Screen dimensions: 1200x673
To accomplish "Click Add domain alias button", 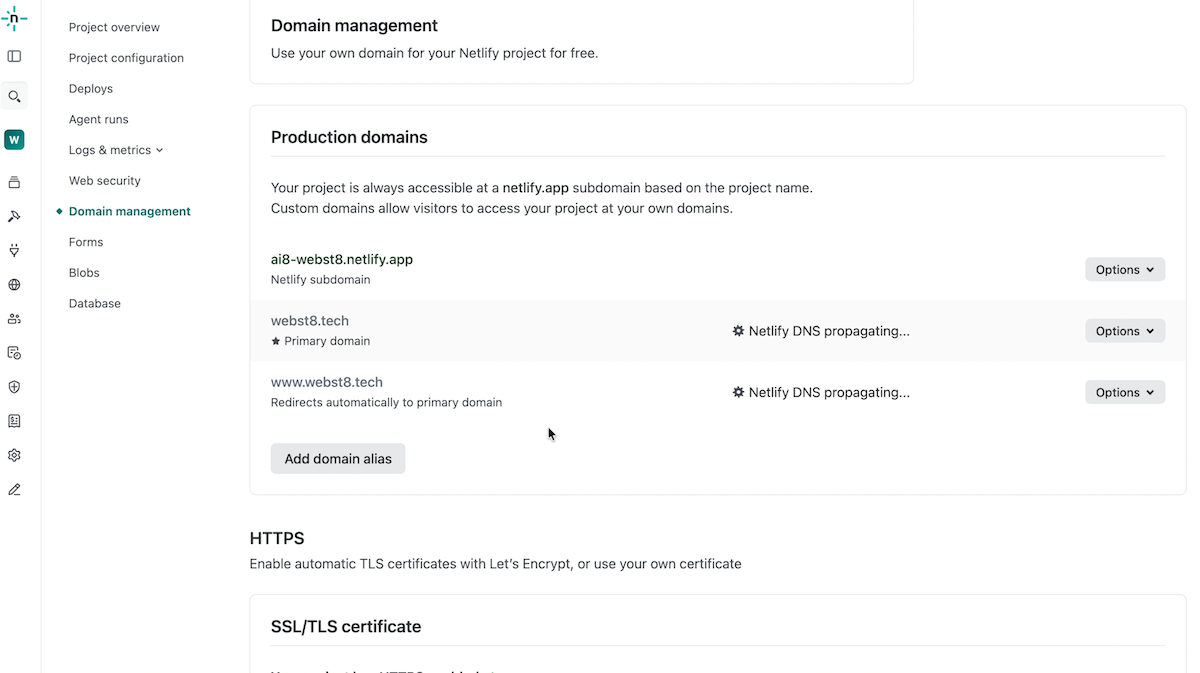I will point(338,459).
